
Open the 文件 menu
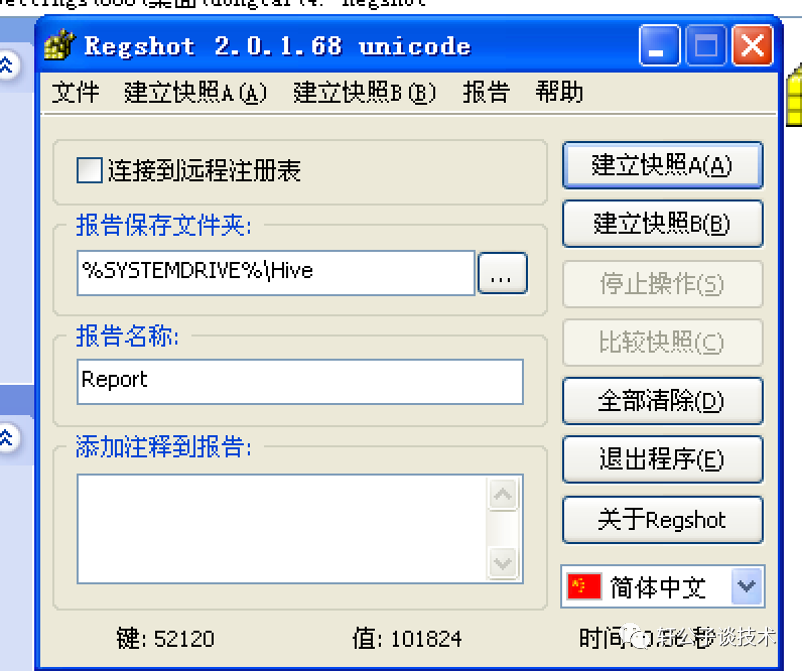75,93
